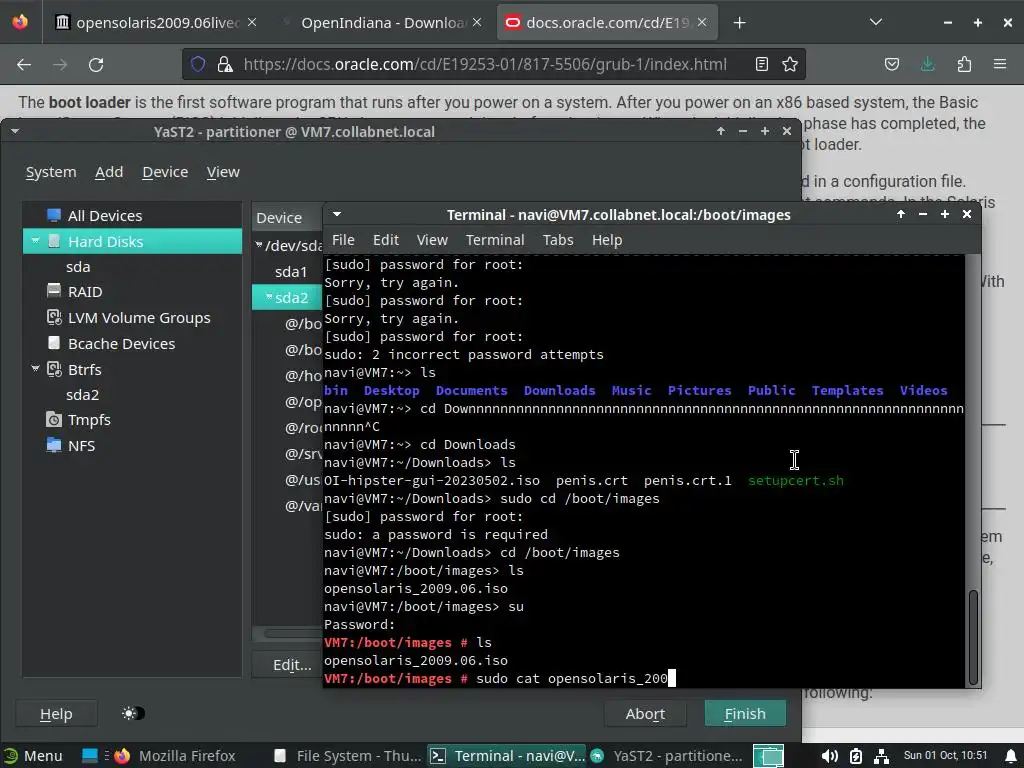Open the list all tabs chevron
The height and width of the screenshot is (768, 1024).
click(876, 22)
